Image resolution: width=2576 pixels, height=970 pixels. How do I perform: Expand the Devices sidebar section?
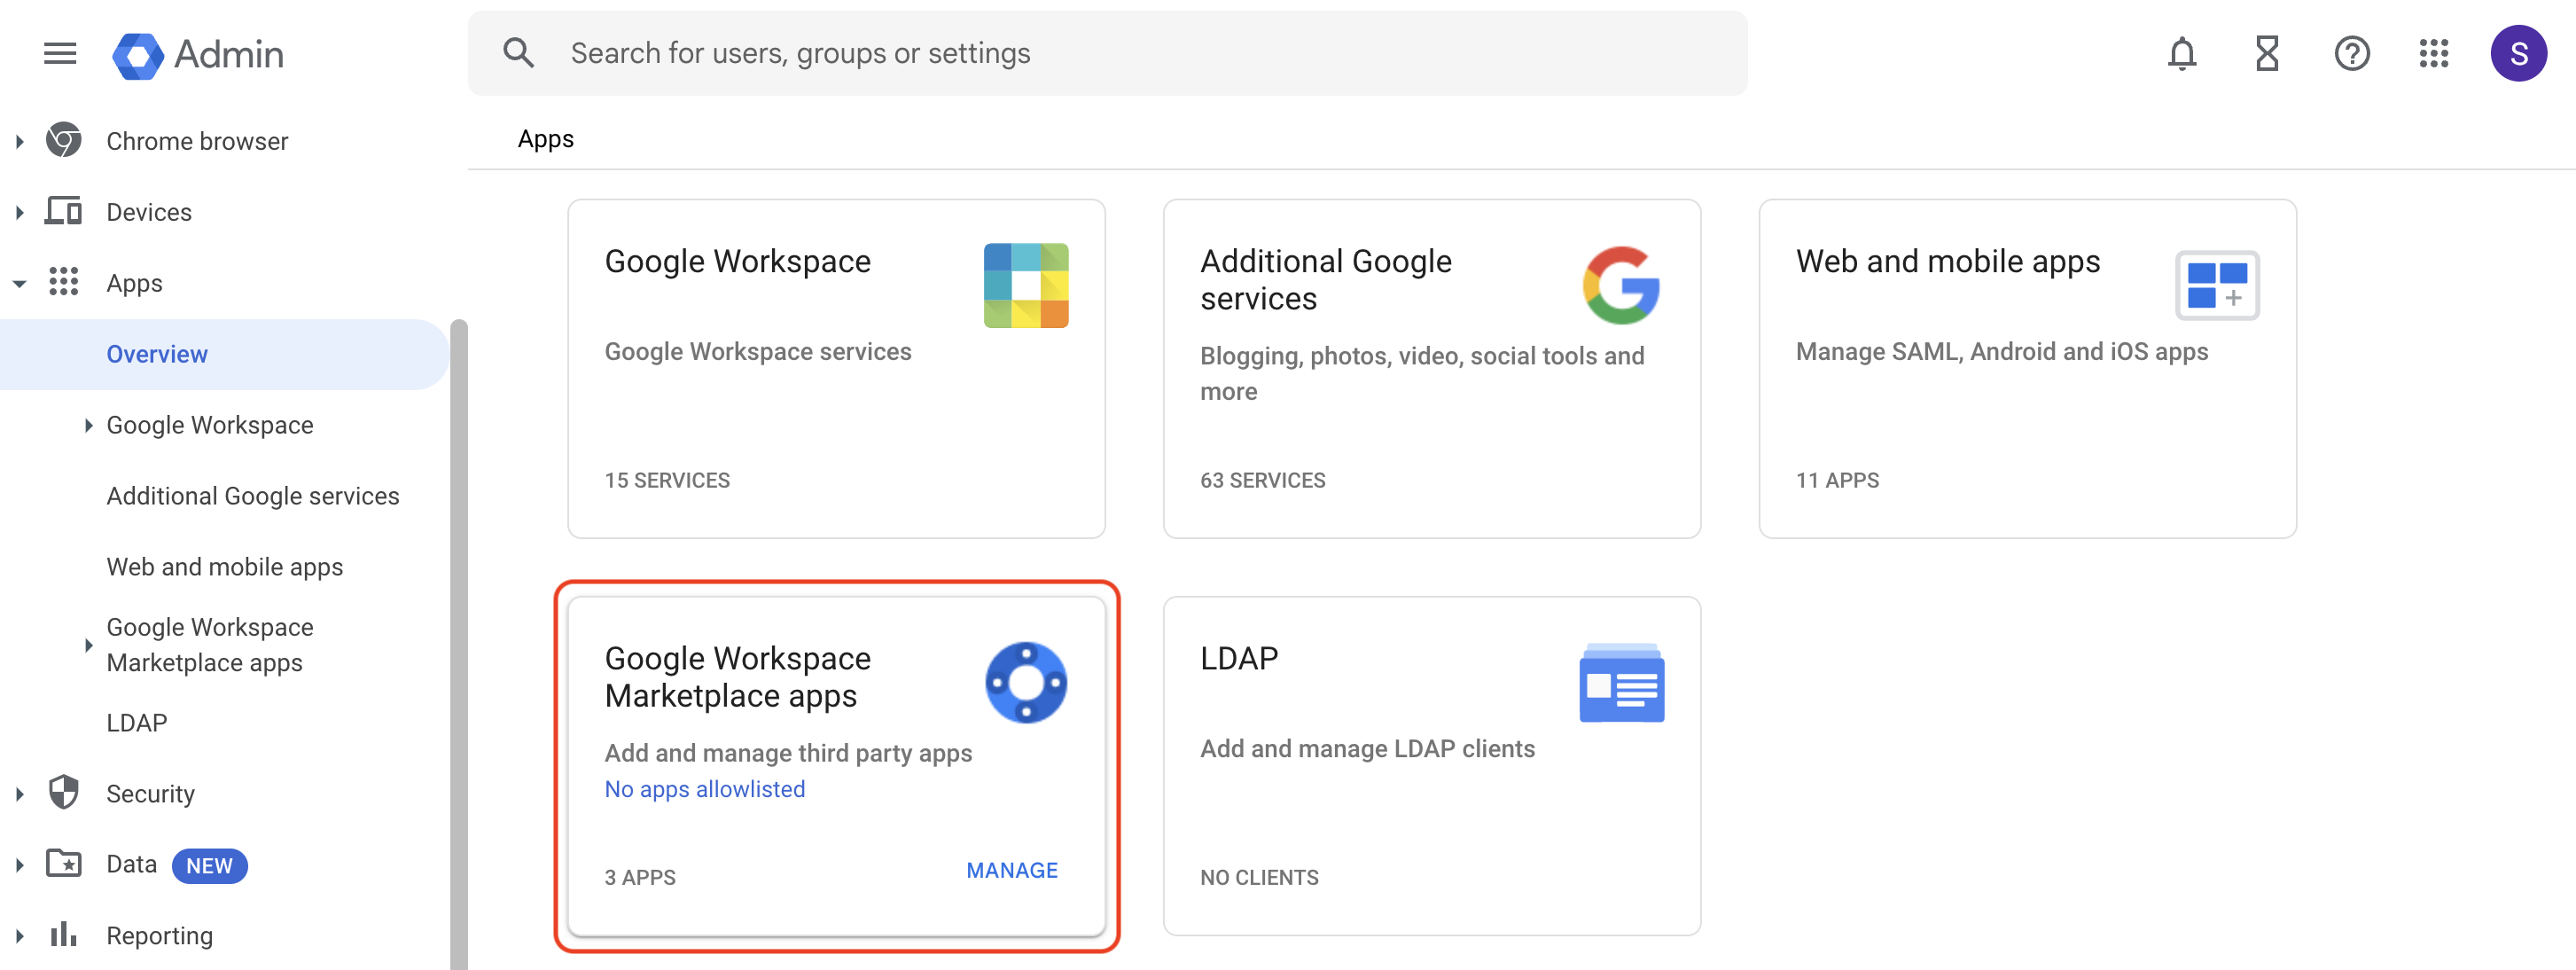[x=20, y=211]
